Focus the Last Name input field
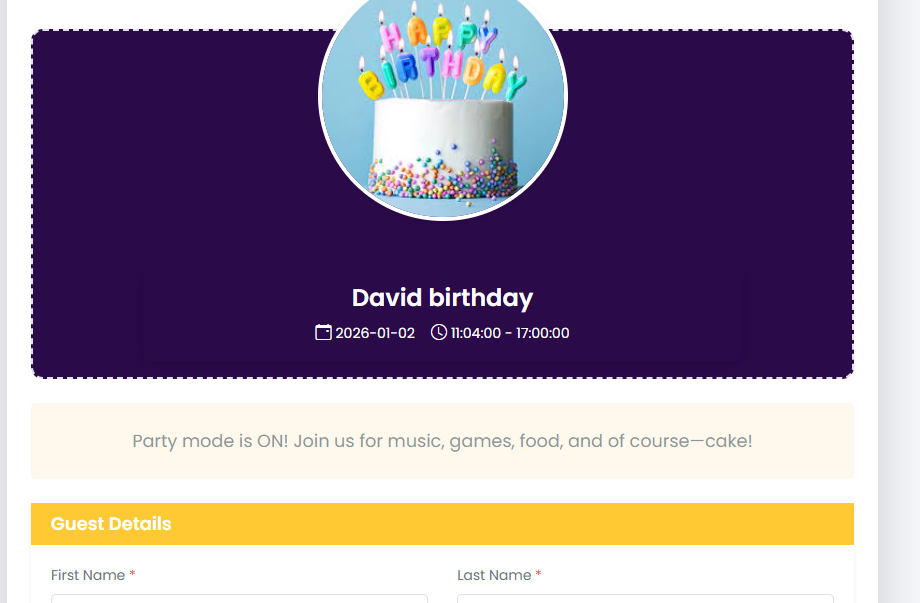The width and height of the screenshot is (920, 603). click(645, 598)
